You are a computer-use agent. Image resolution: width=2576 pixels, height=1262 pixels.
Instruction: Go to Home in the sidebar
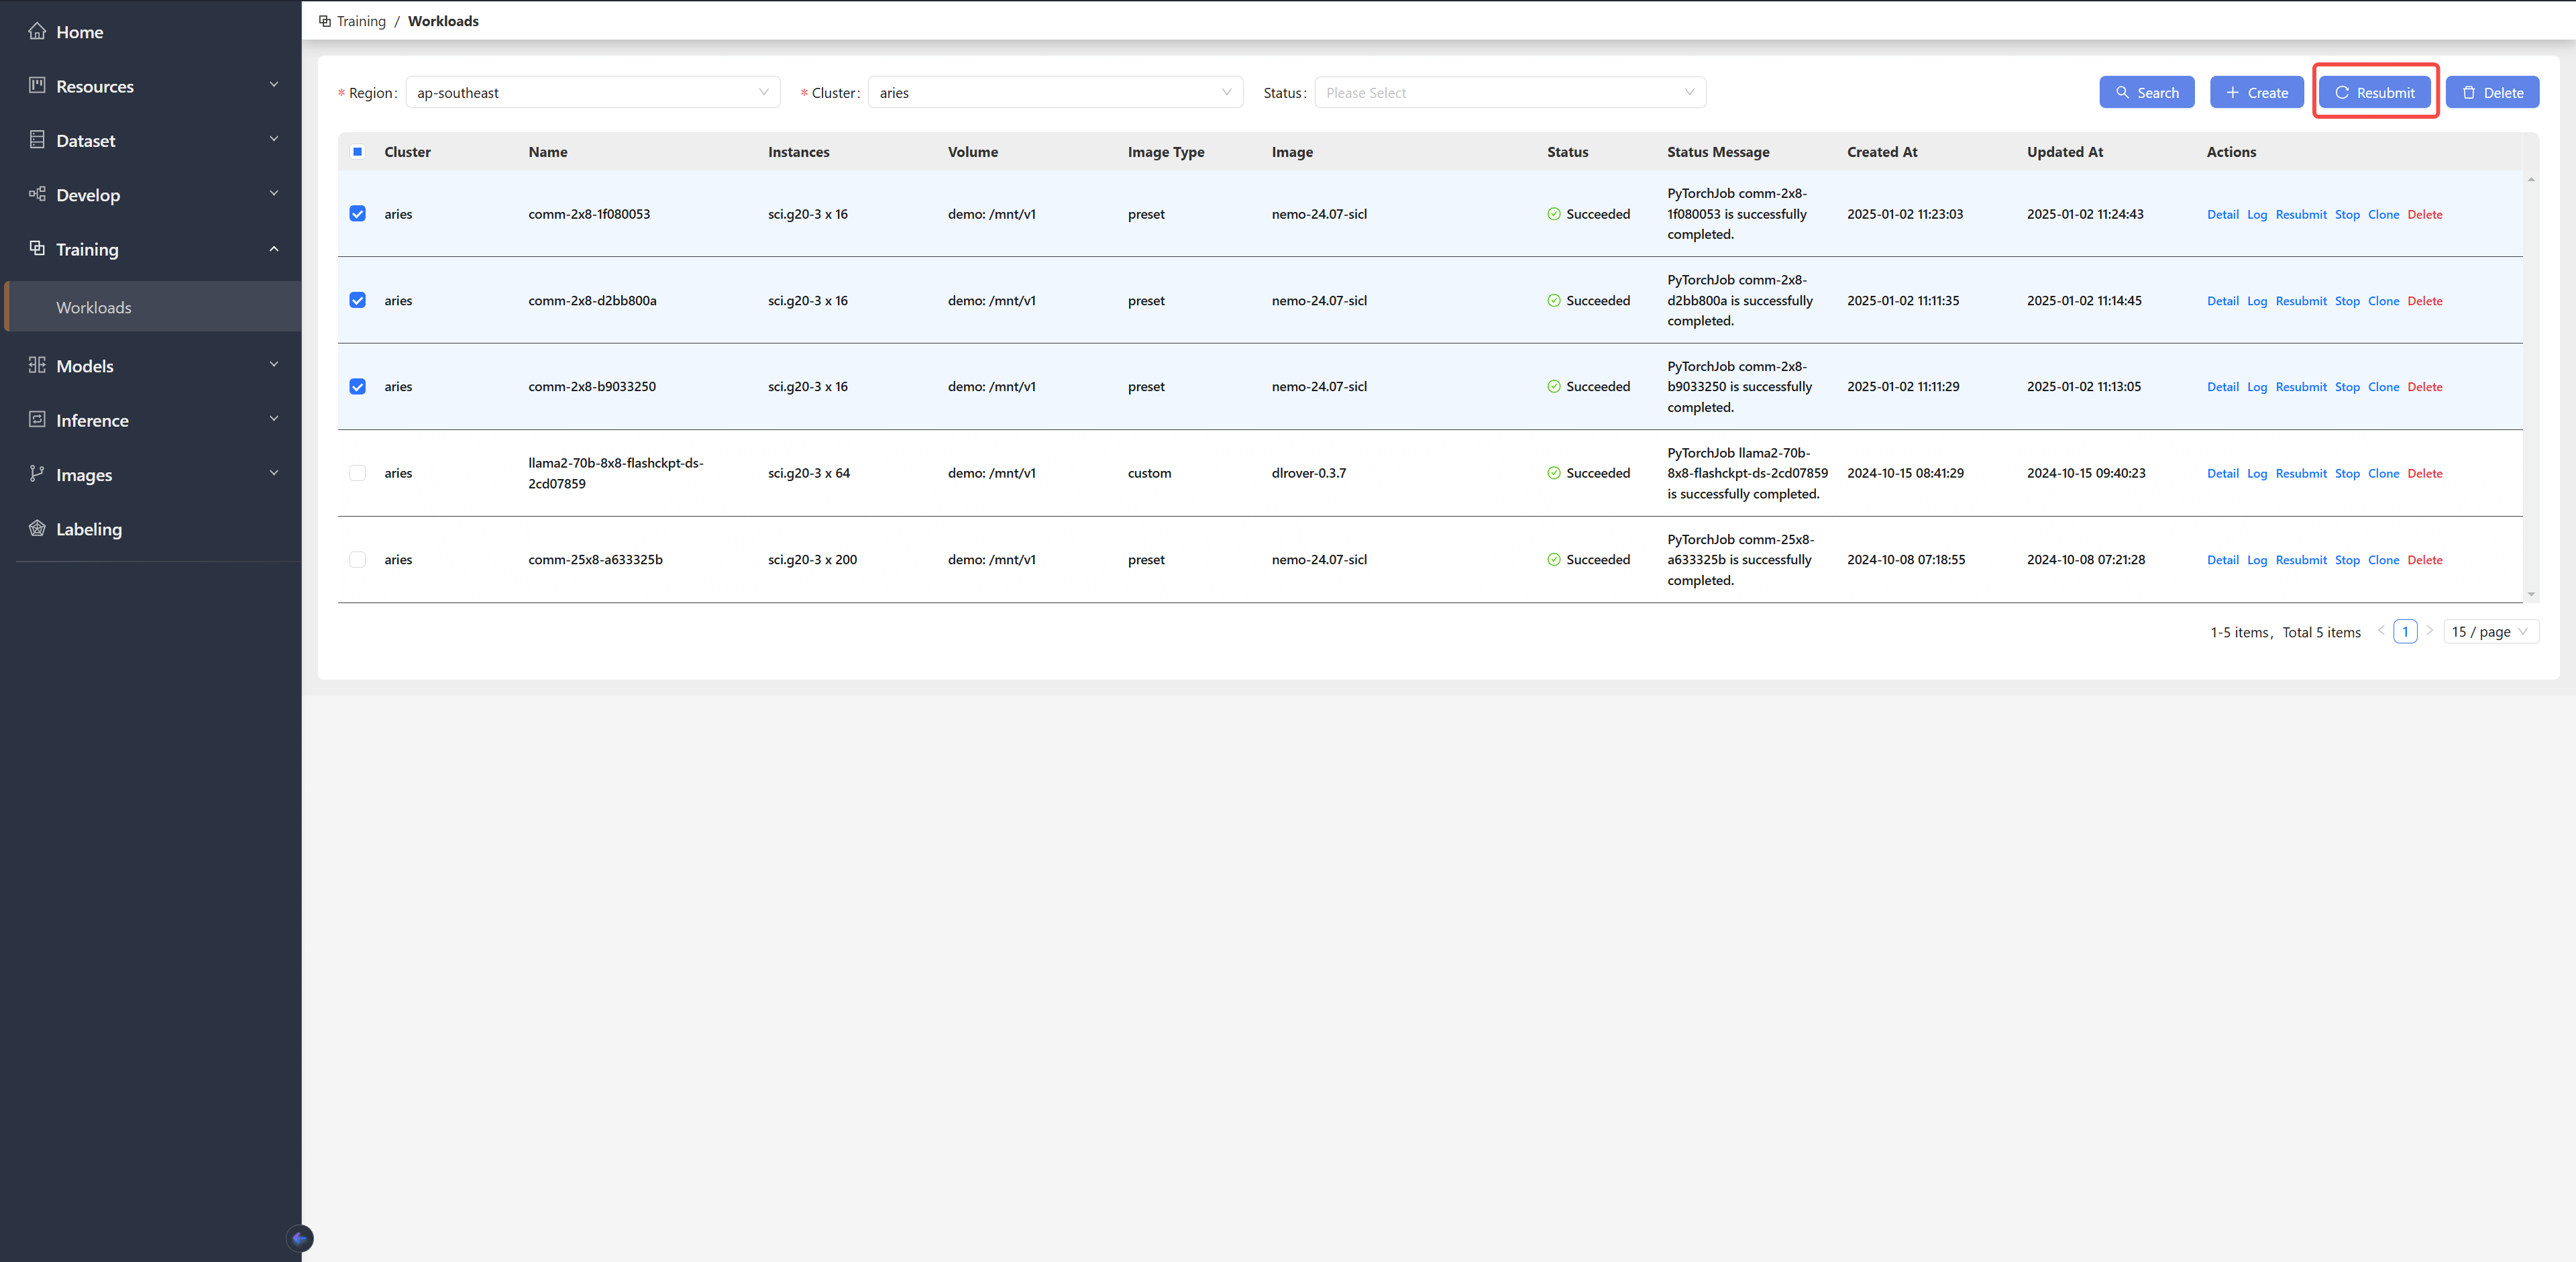click(80, 32)
